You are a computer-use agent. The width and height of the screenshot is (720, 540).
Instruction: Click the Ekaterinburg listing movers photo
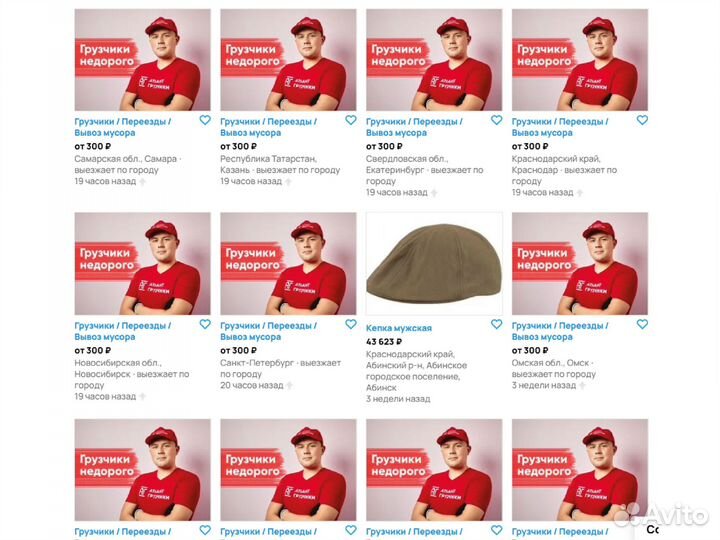click(x=434, y=60)
